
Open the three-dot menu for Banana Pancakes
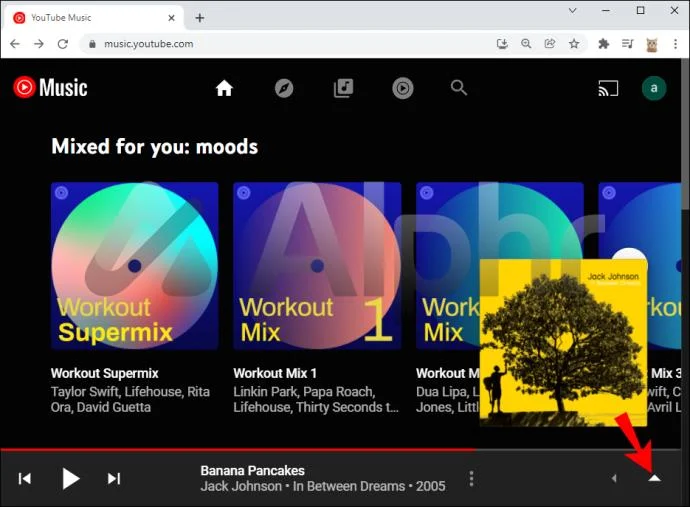(471, 478)
